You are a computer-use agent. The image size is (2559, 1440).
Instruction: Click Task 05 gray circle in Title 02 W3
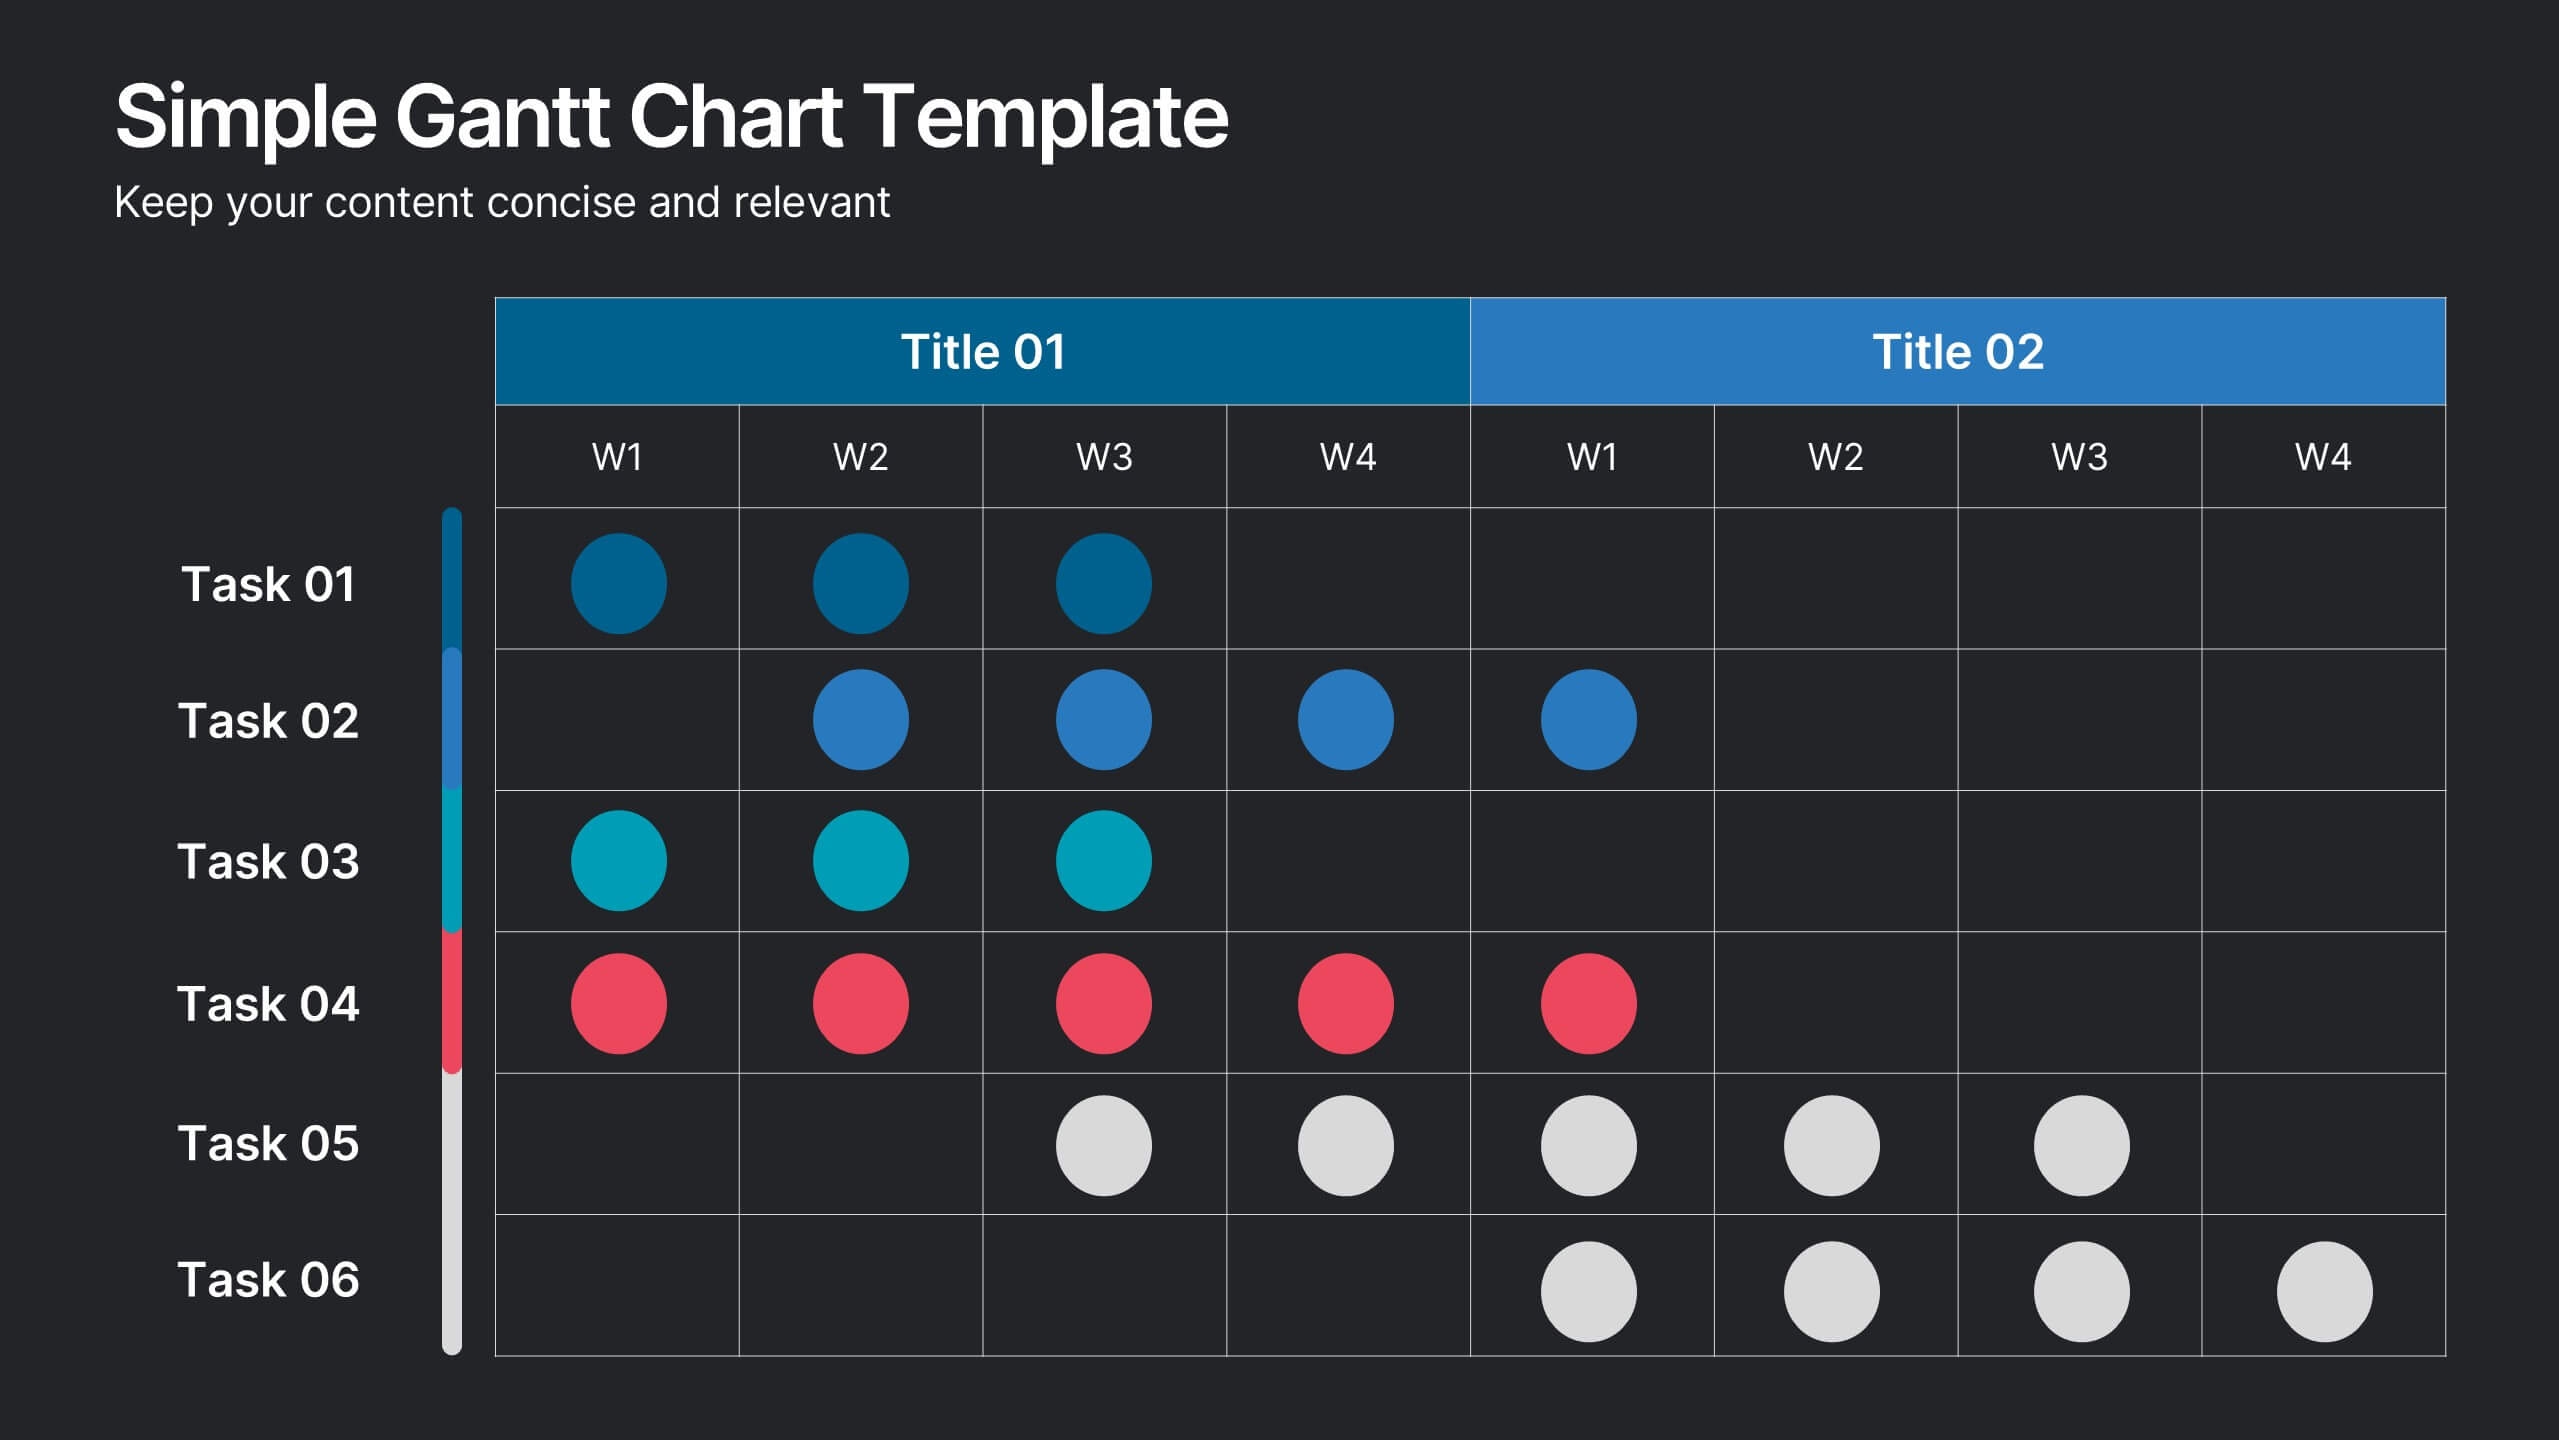(x=2081, y=1145)
